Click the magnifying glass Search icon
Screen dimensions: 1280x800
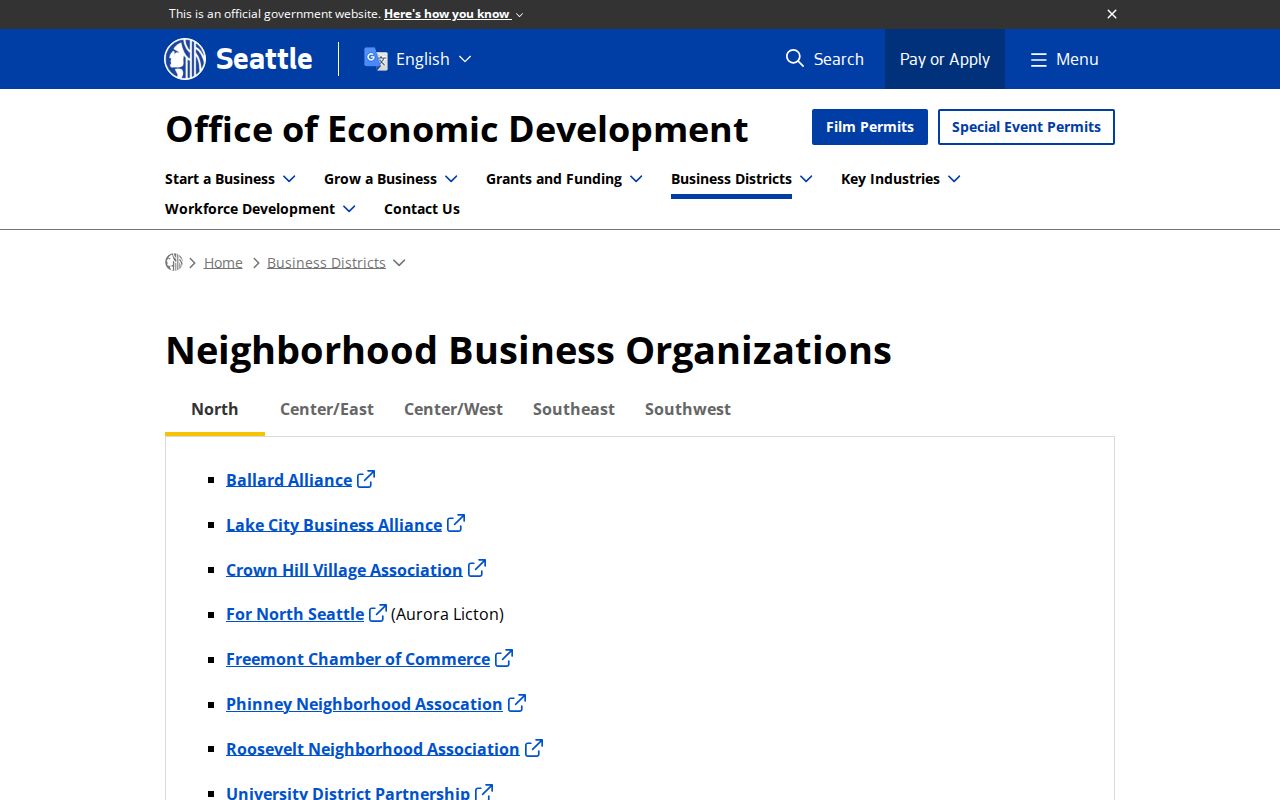tap(795, 58)
